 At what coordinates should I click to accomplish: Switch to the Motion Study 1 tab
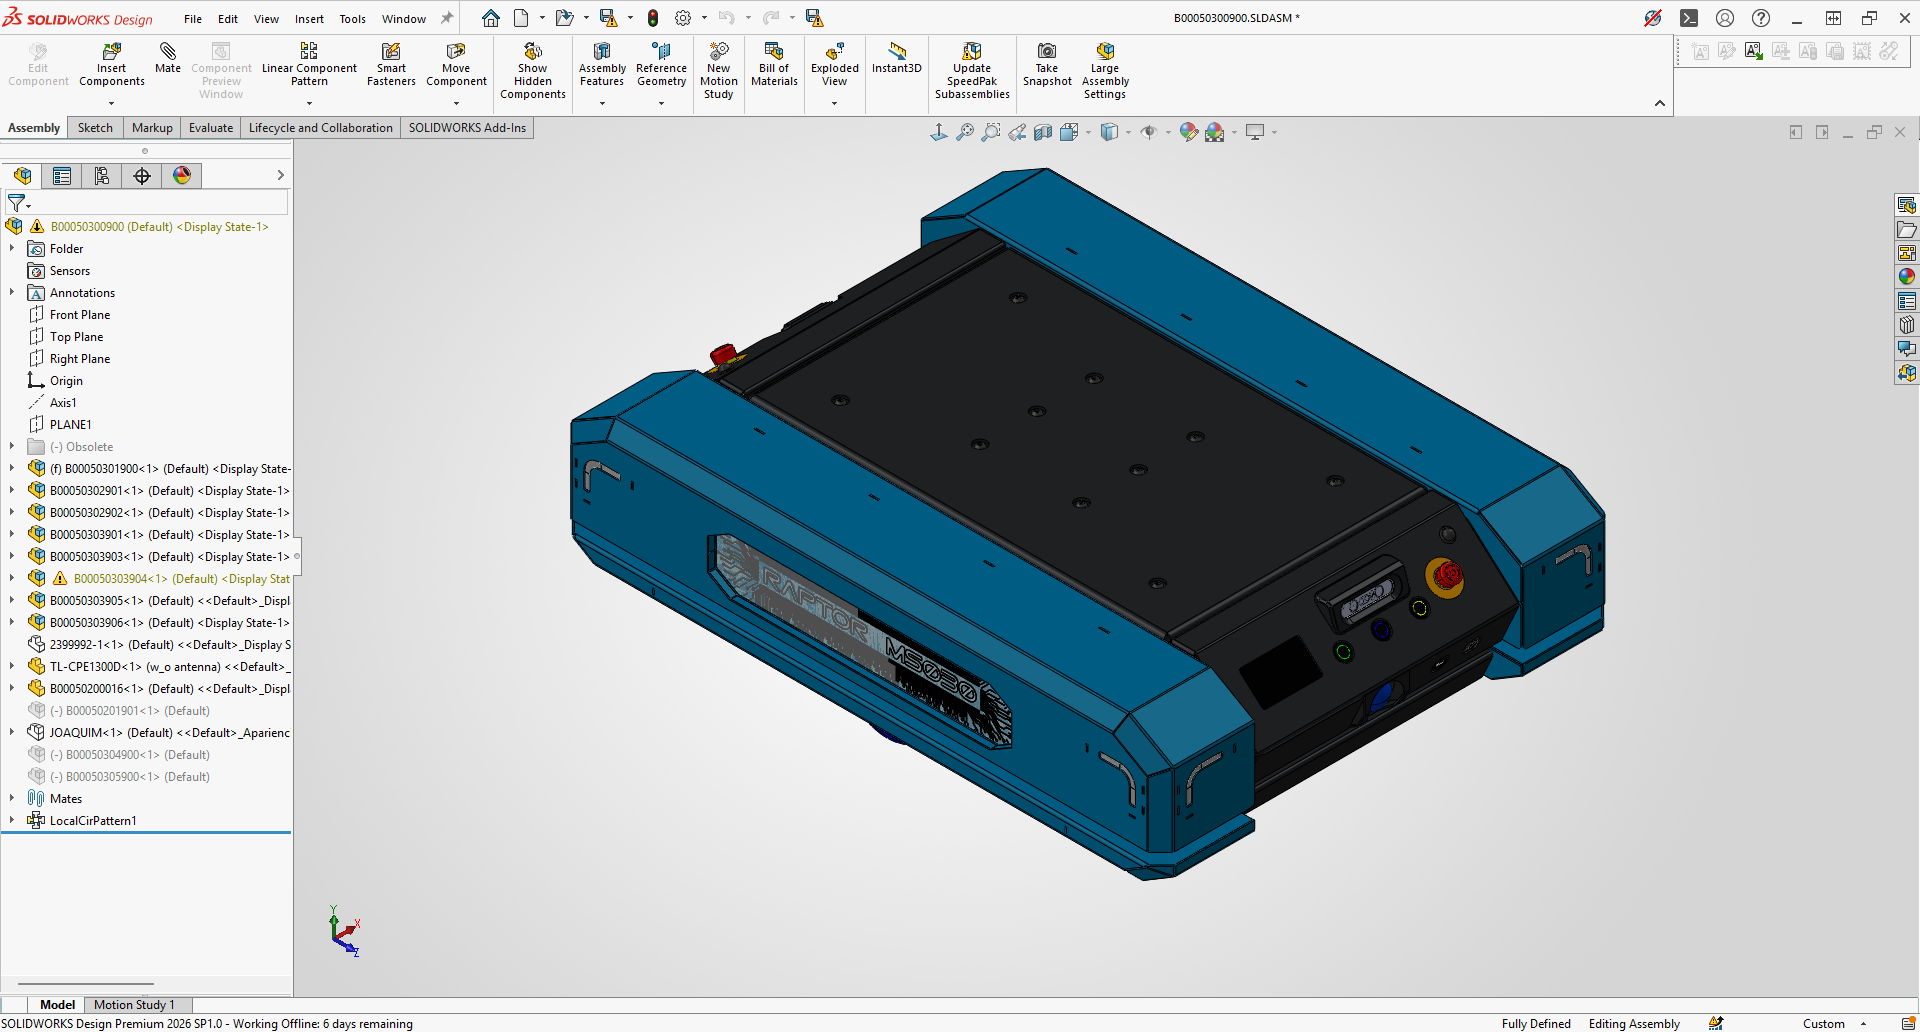click(134, 1005)
